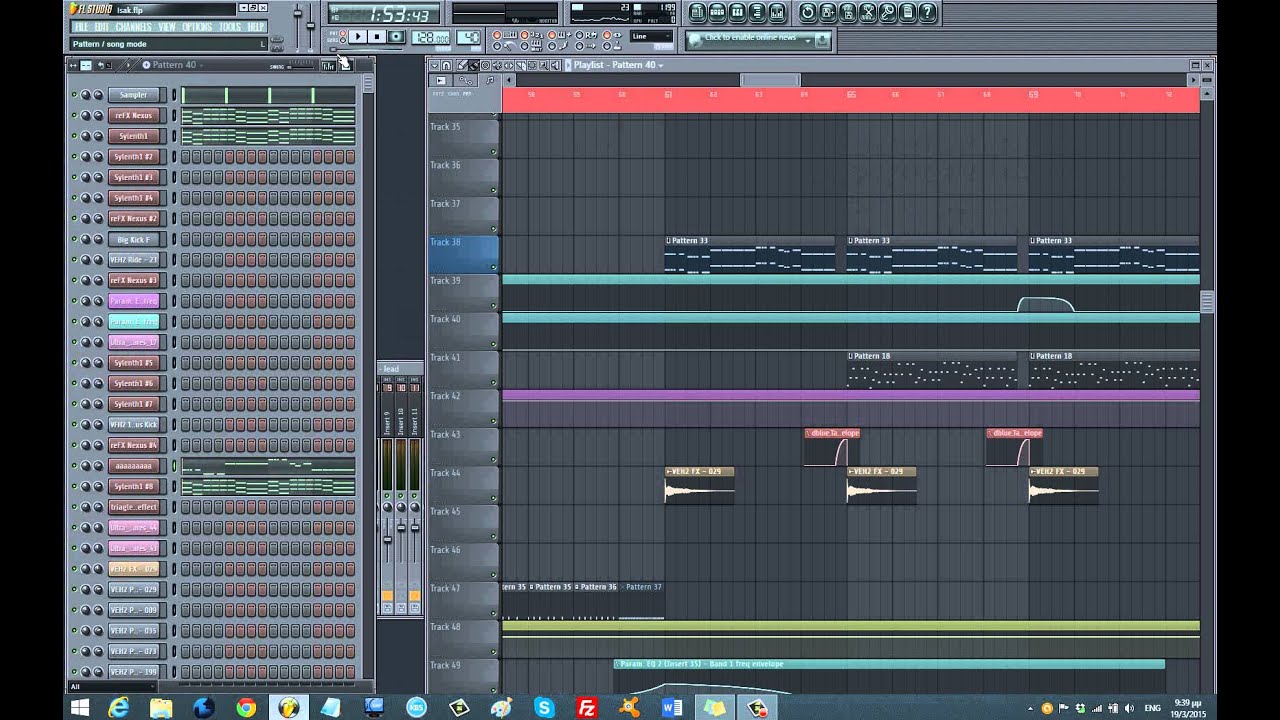This screenshot has width=1280, height=720.
Task: Select the aaaaaaaaaa channel button
Action: 133,466
